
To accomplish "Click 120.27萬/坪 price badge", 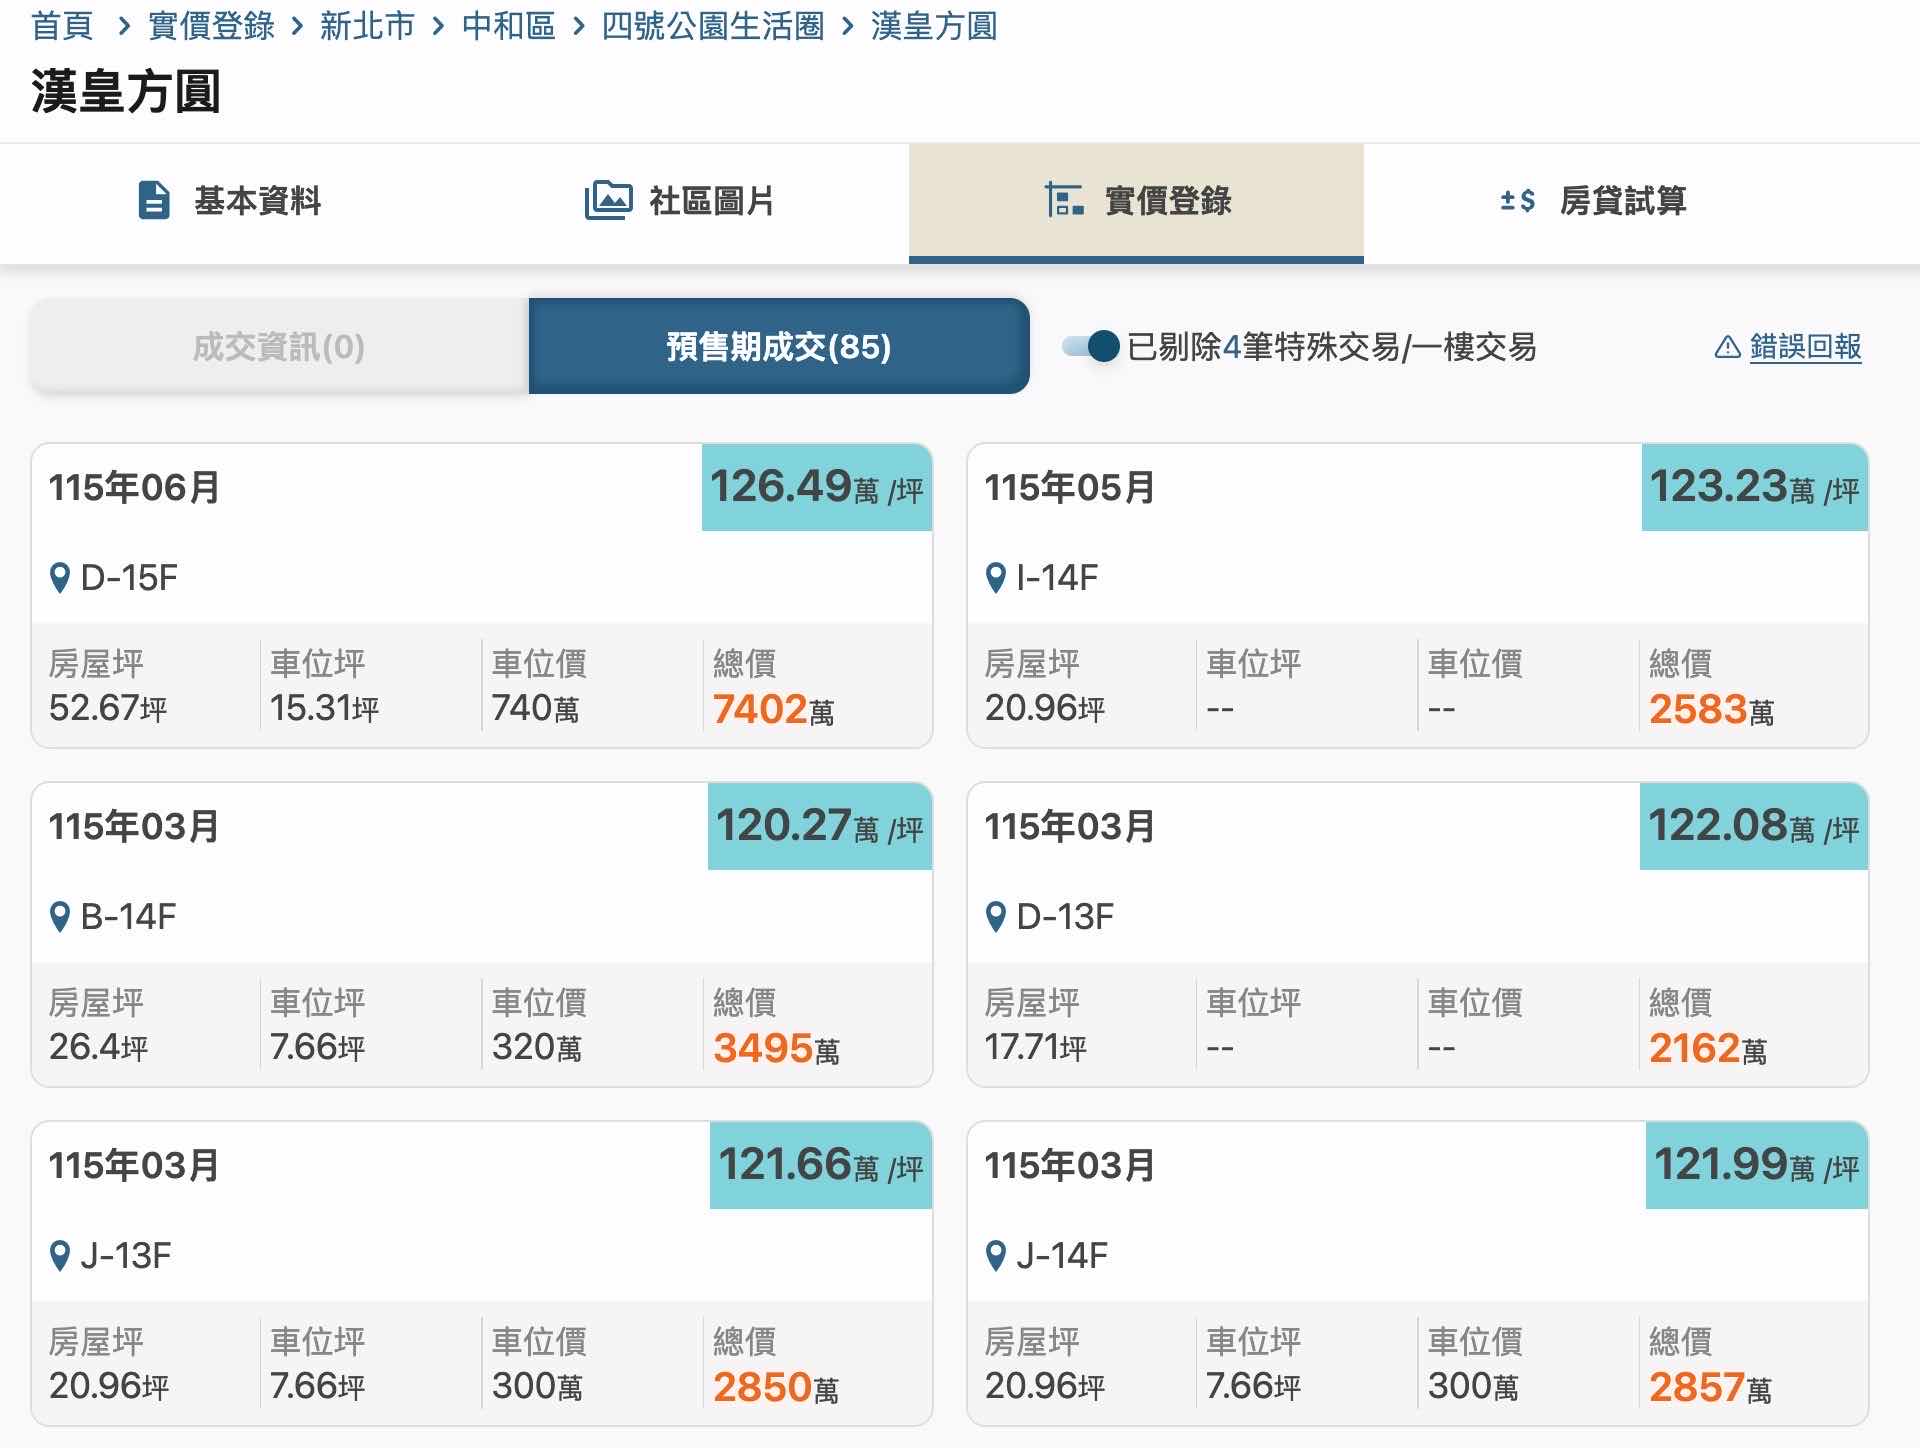I will point(820,826).
